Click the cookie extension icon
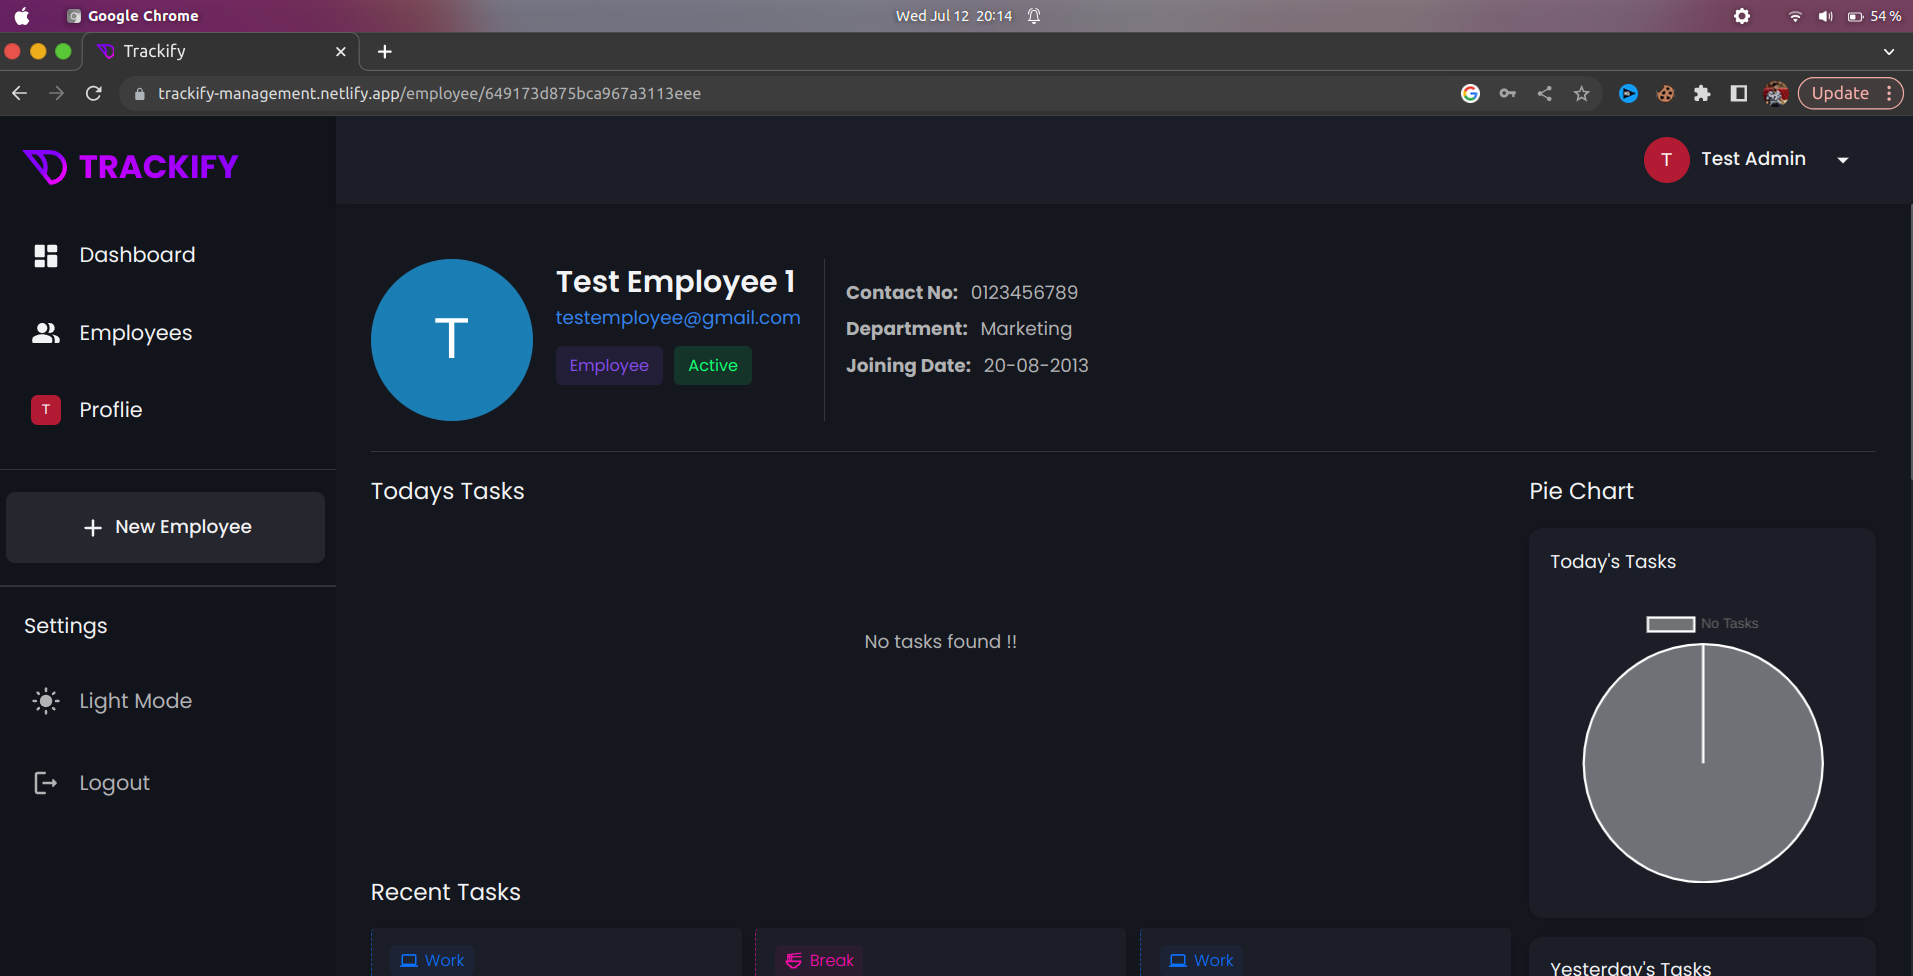Viewport: 1913px width, 976px height. pyautogui.click(x=1665, y=93)
